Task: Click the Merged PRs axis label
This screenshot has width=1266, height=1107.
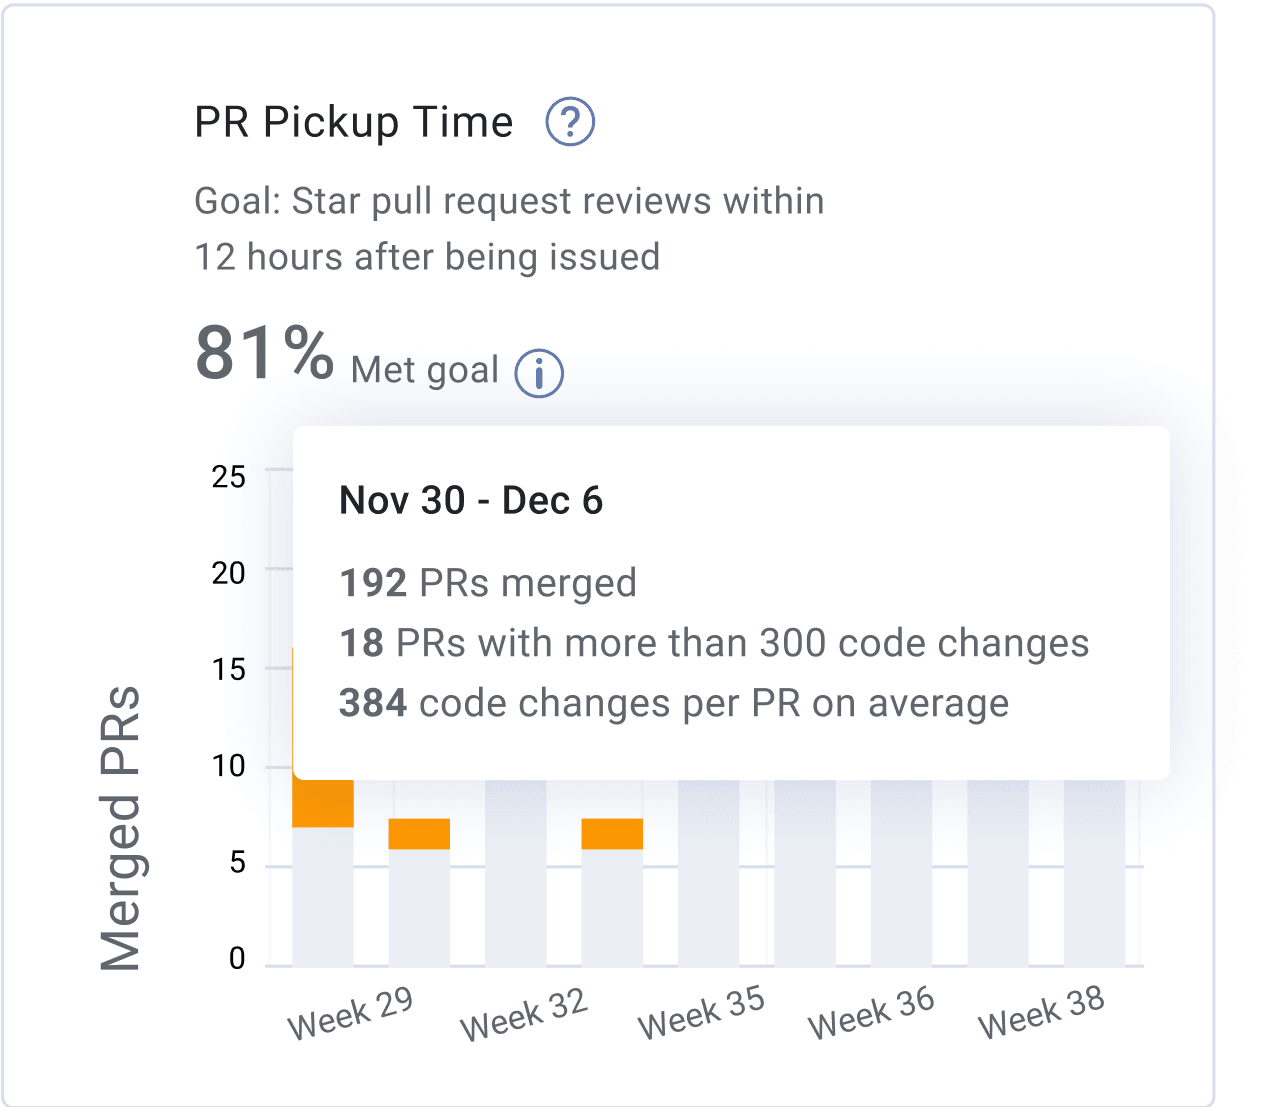Action: [x=119, y=822]
